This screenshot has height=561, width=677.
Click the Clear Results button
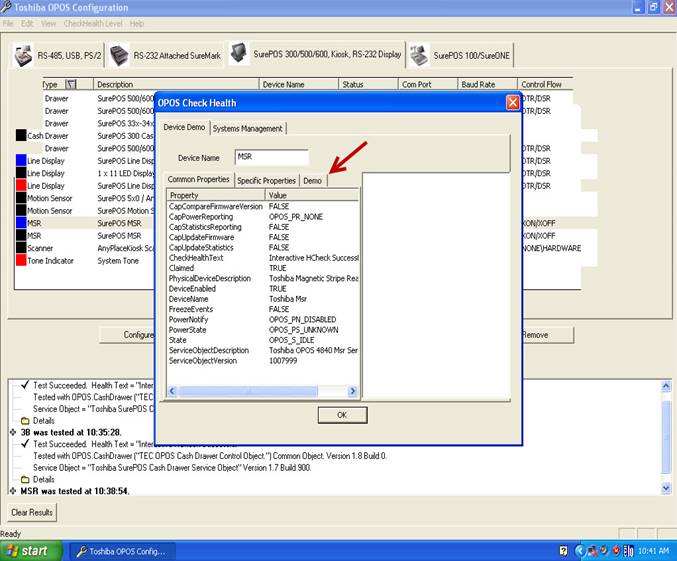point(33,512)
